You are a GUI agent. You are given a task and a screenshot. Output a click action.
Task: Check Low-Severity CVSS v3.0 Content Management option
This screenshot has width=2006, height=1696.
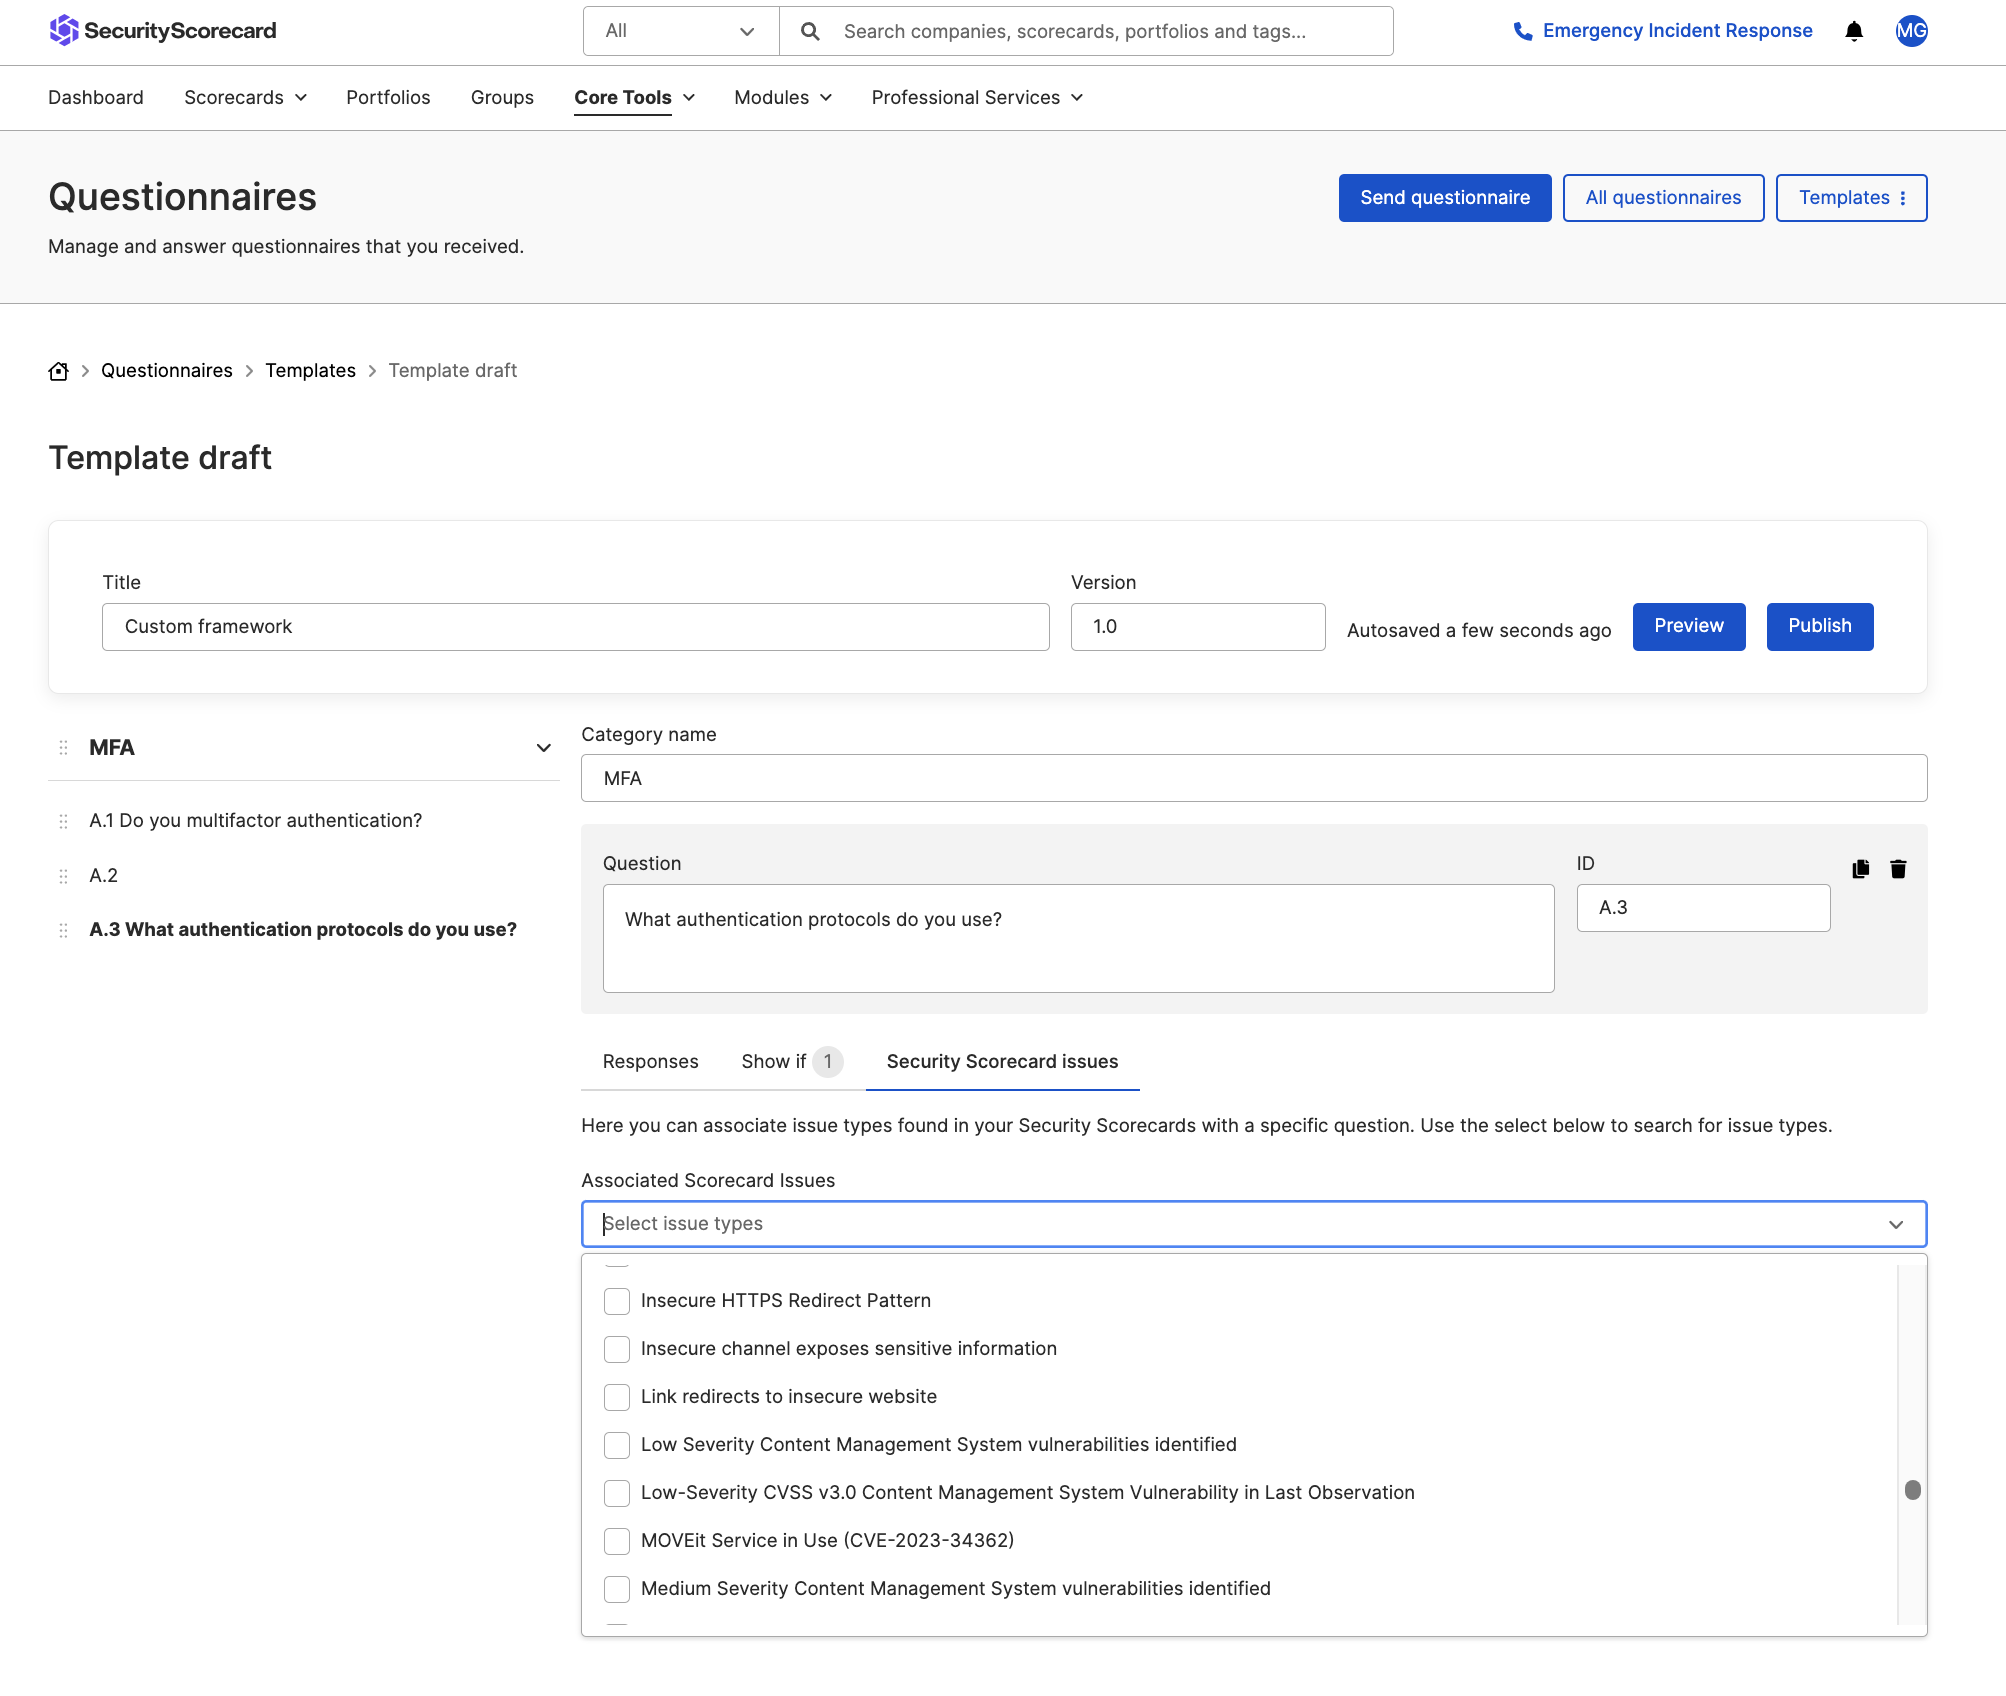coord(617,1493)
